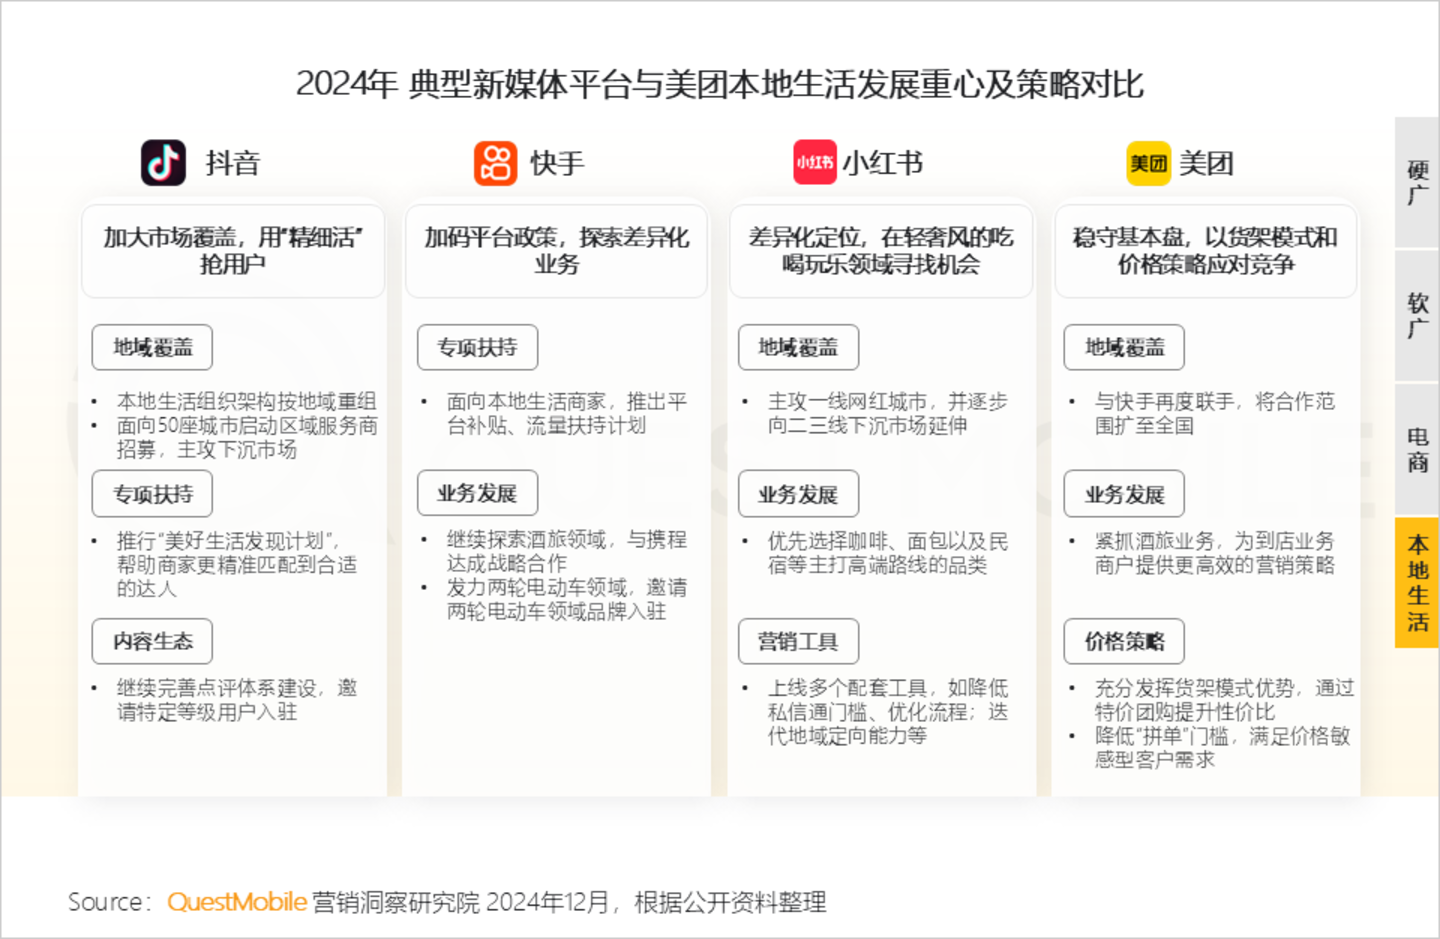Click 价格策略 tag in Meituan column

pyautogui.click(x=1124, y=641)
